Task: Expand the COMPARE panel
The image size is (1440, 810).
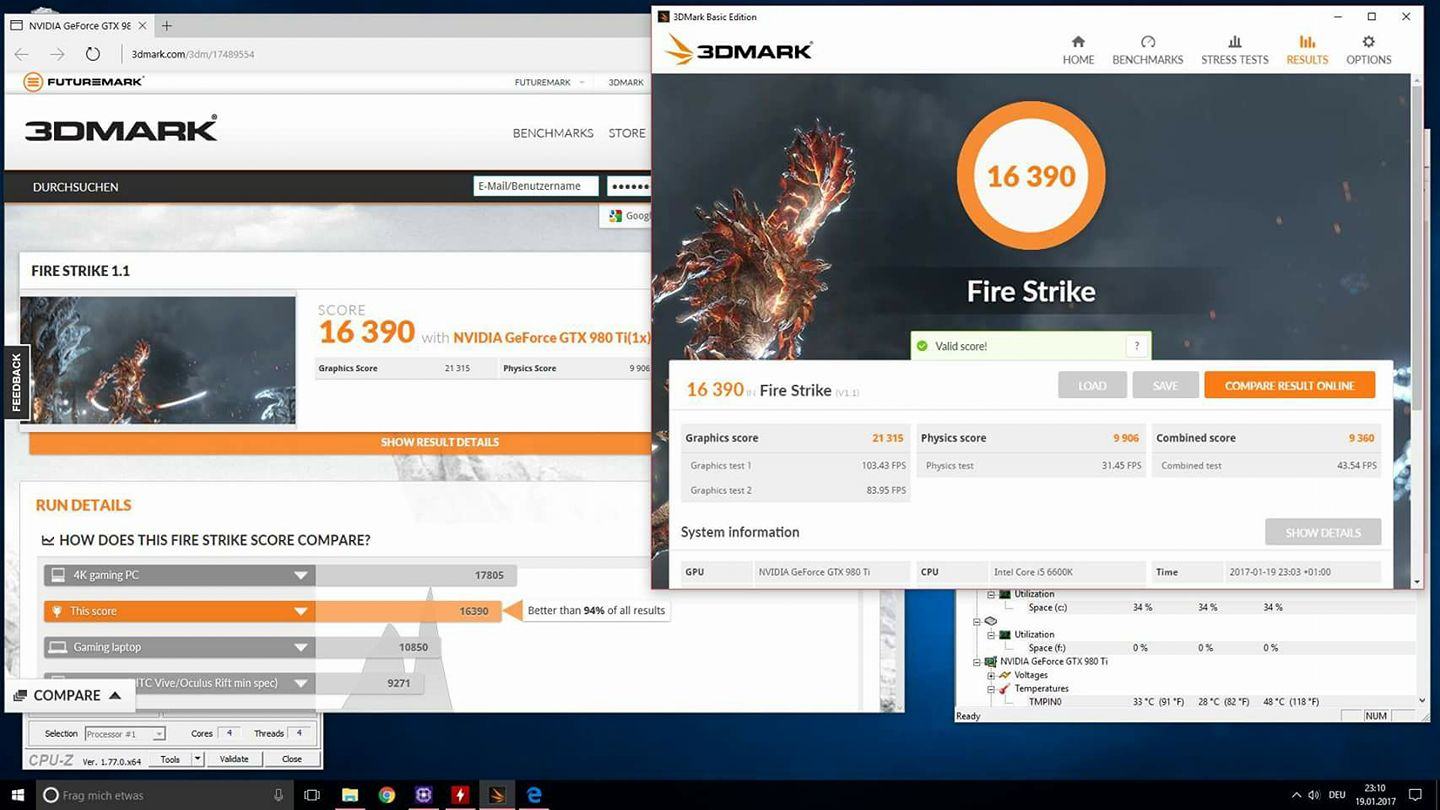Action: [68, 696]
